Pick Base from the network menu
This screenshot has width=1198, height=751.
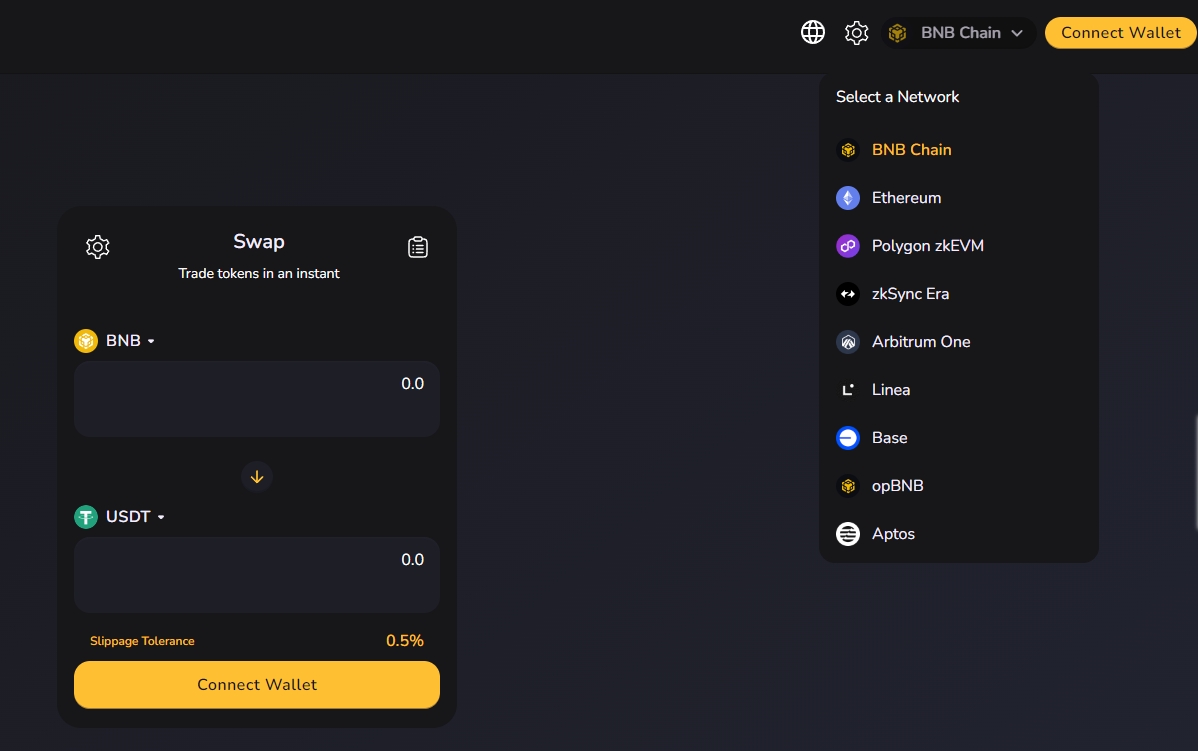point(889,438)
